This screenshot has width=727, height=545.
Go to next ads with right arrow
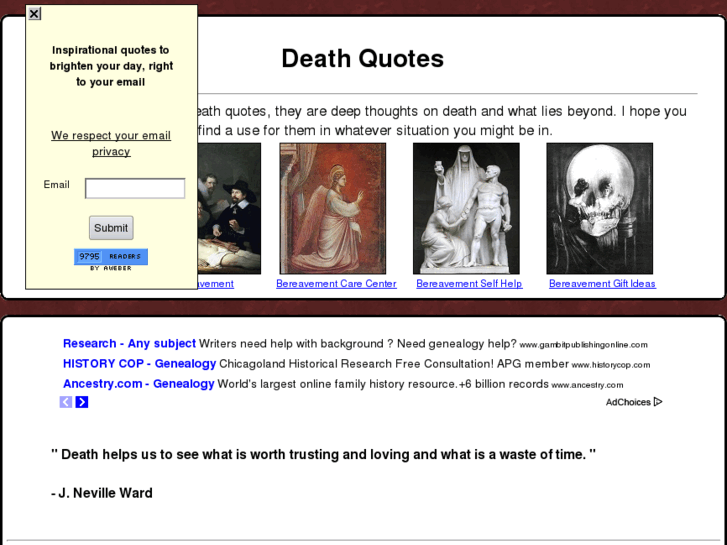point(82,402)
